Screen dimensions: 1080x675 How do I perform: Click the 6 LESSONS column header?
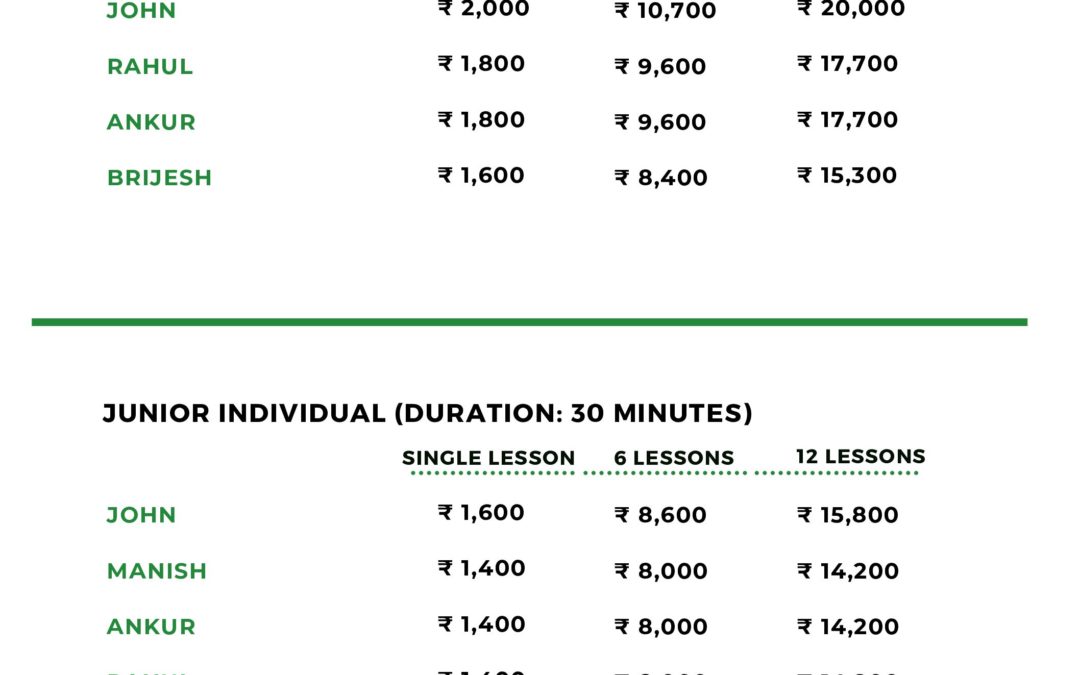point(674,458)
